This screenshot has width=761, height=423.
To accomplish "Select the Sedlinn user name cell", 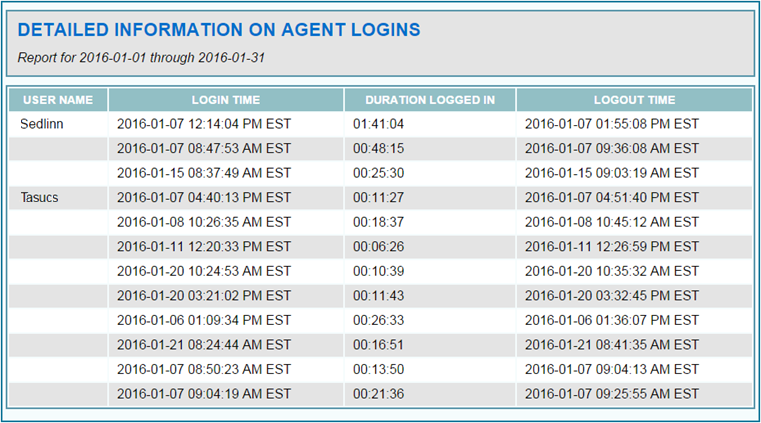I will pyautogui.click(x=40, y=124).
